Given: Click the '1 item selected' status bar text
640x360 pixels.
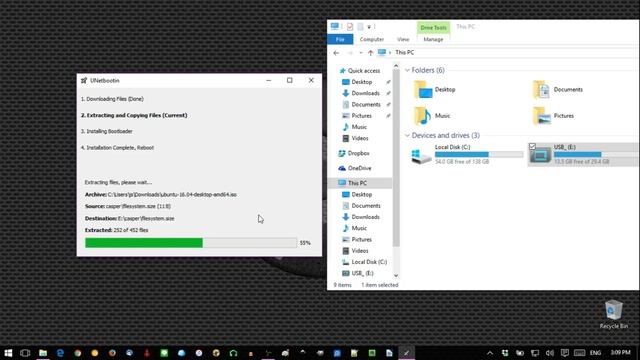Looking at the screenshot, I should (x=380, y=285).
